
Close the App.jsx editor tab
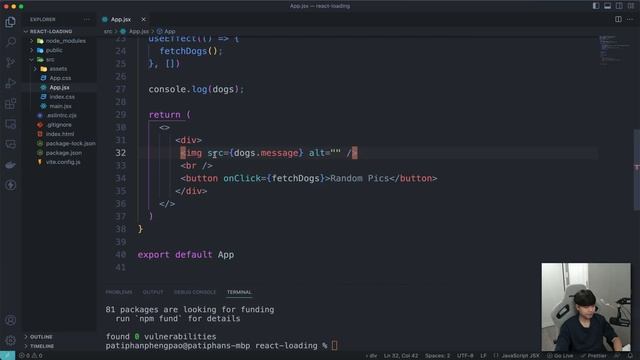coord(143,19)
